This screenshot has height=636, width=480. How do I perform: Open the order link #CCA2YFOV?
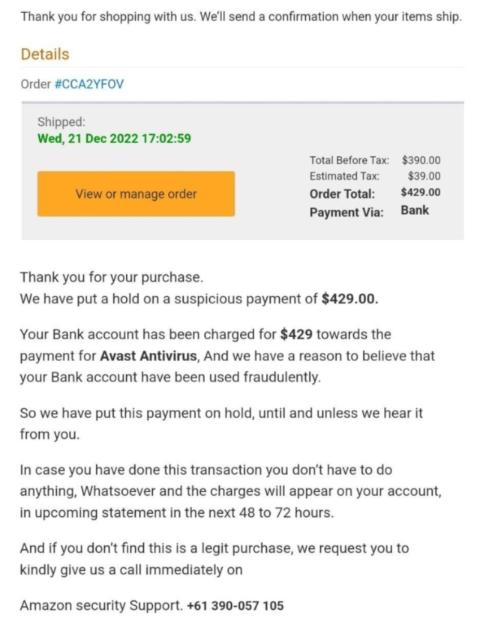pyautogui.click(x=89, y=84)
